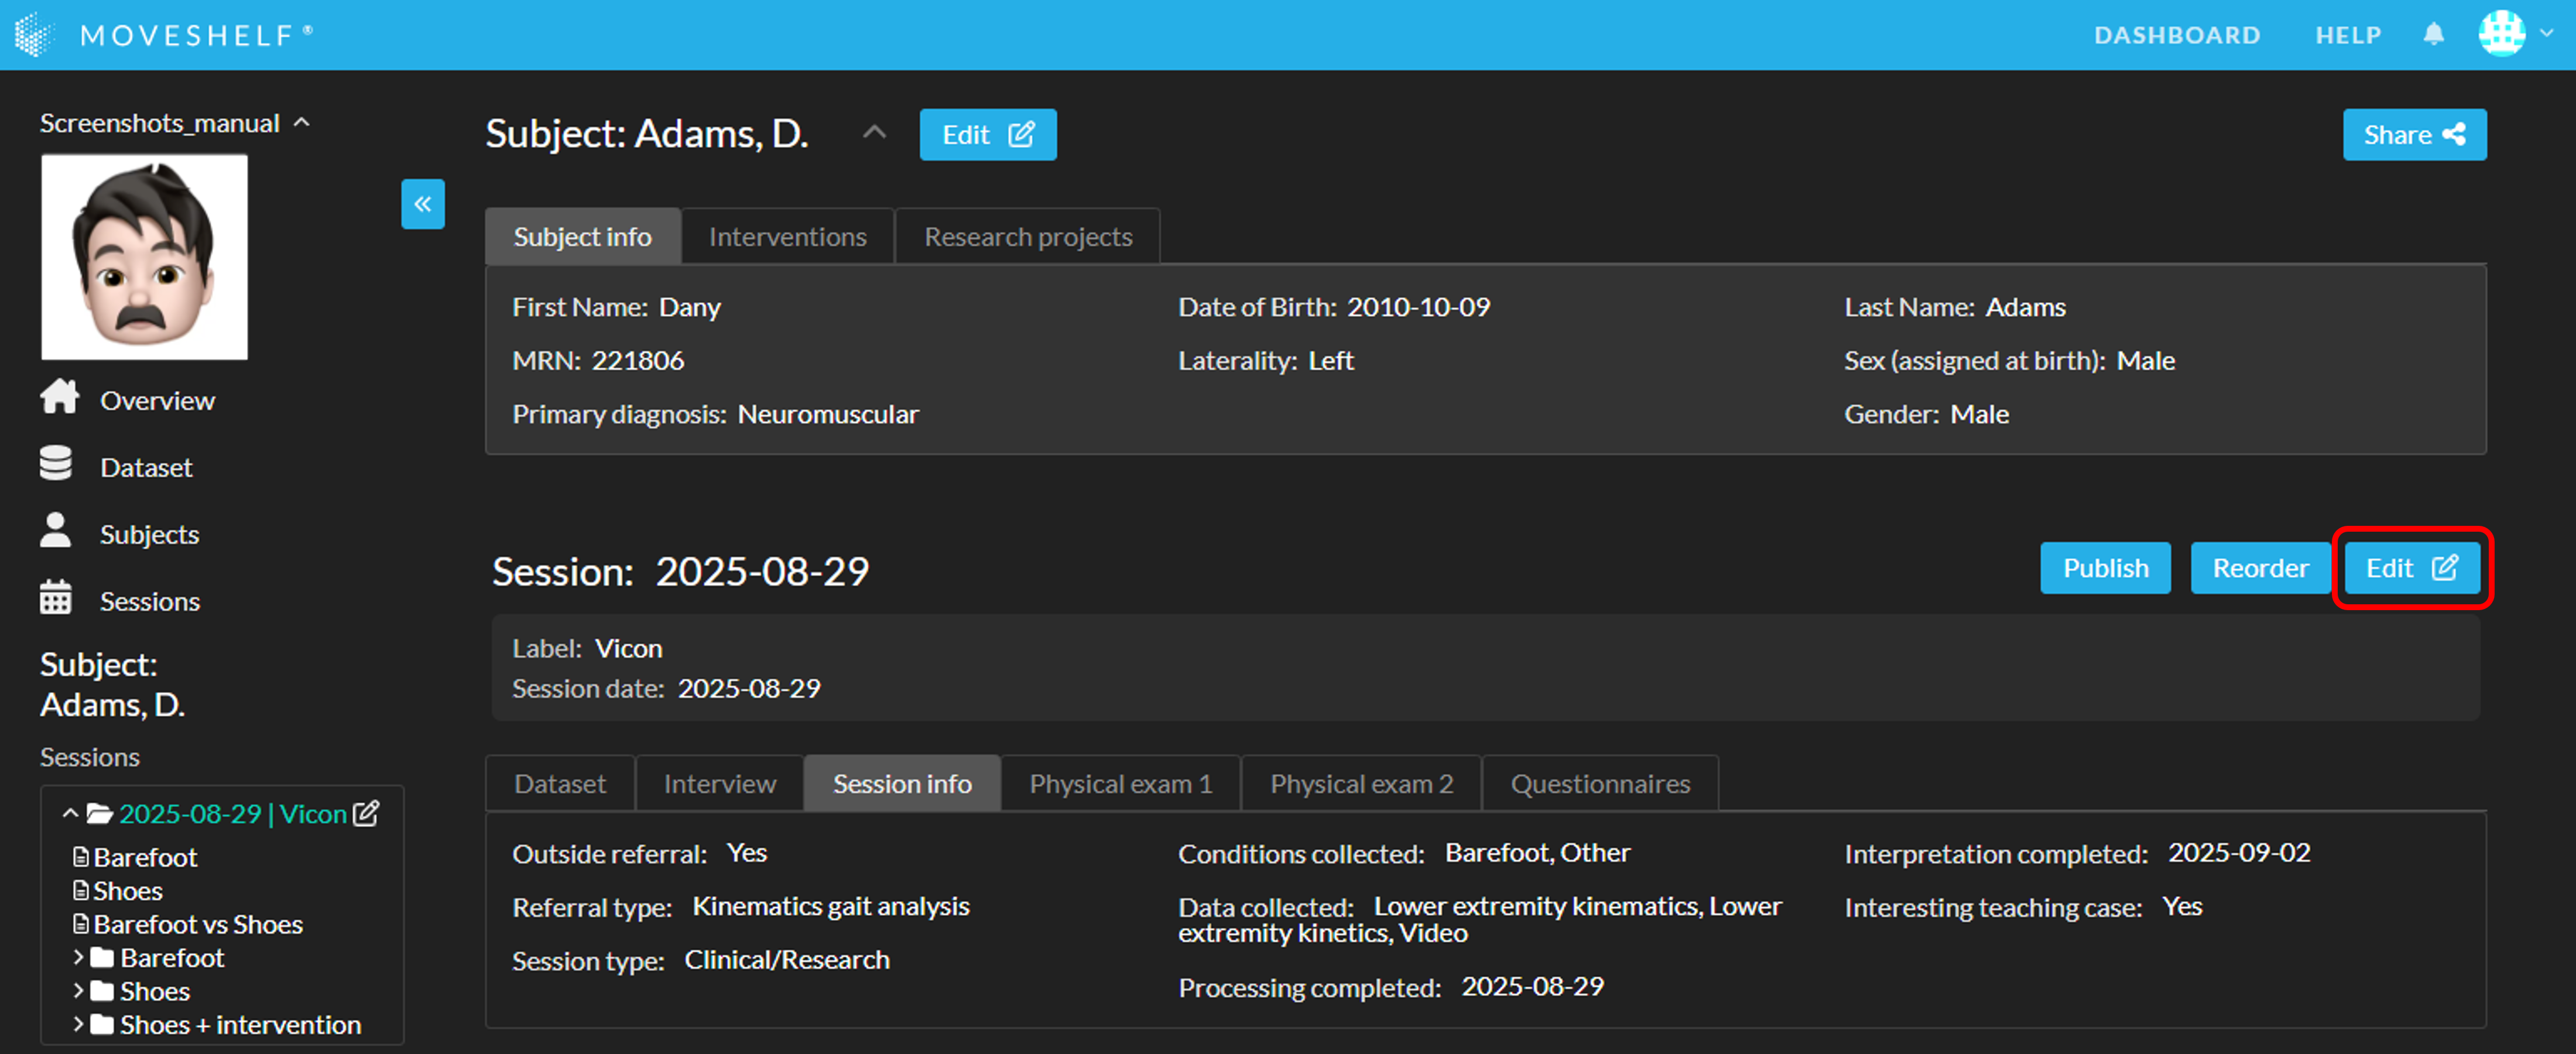Open the notifications bell

(x=2433, y=34)
